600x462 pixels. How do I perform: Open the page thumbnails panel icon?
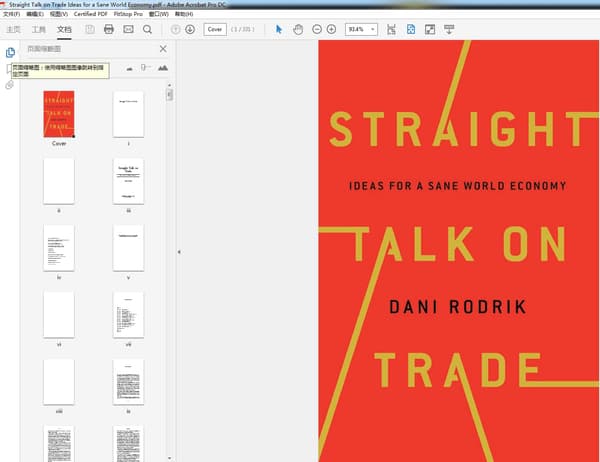(10, 52)
